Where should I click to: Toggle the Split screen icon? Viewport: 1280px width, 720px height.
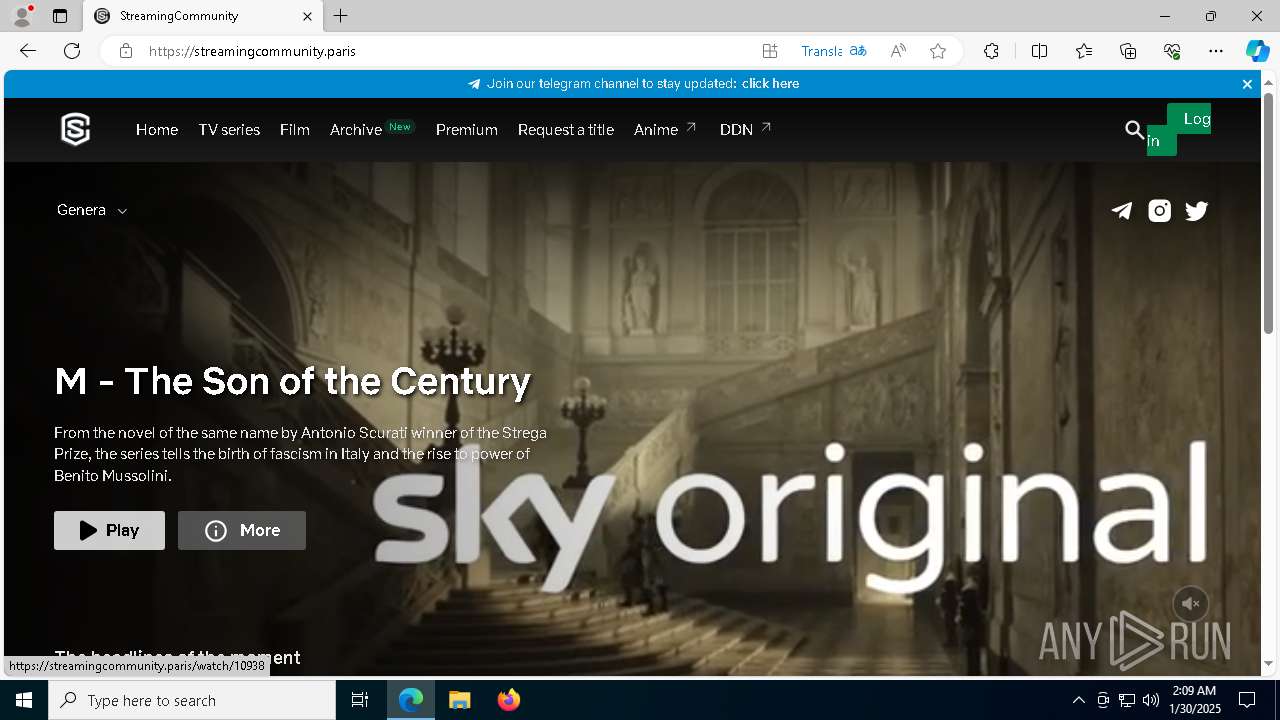coord(1039,51)
